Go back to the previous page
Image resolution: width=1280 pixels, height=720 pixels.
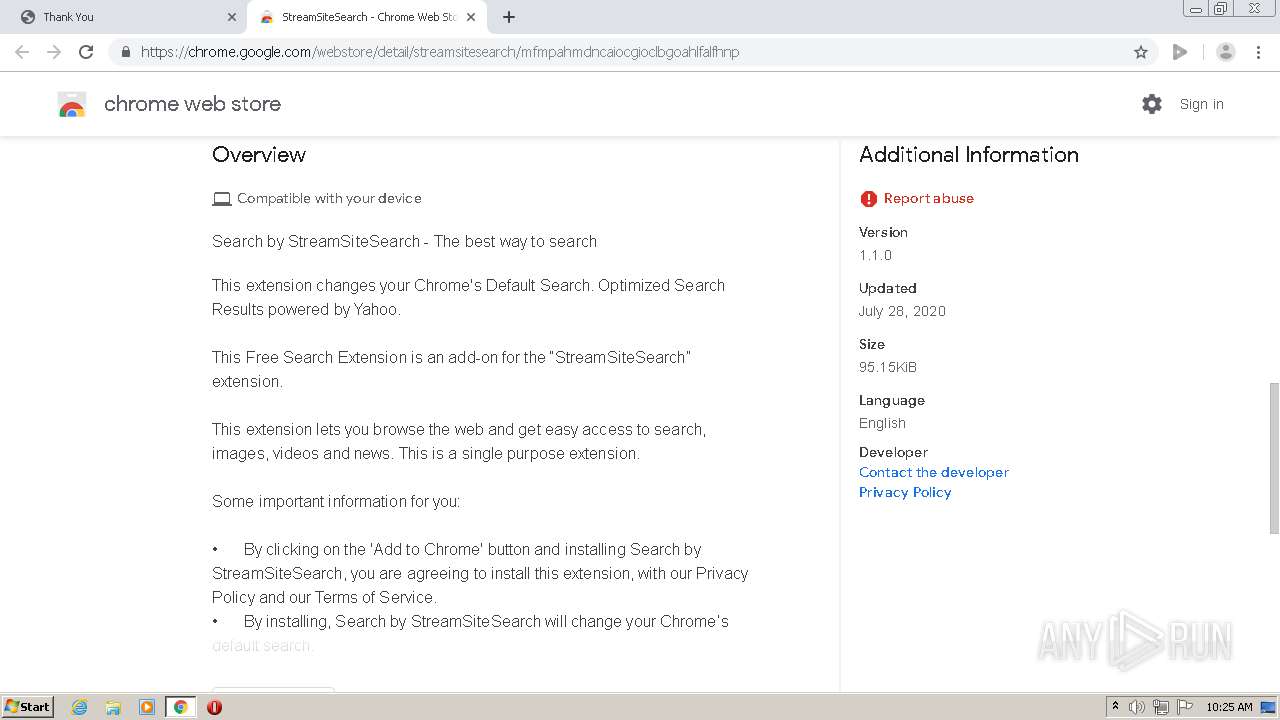click(22, 52)
